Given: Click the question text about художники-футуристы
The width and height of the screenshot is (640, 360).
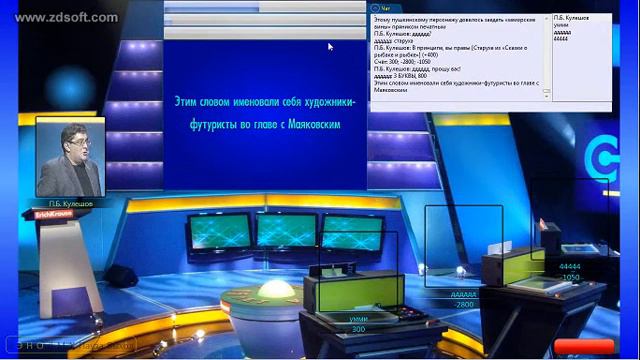Looking at the screenshot, I should click(265, 113).
